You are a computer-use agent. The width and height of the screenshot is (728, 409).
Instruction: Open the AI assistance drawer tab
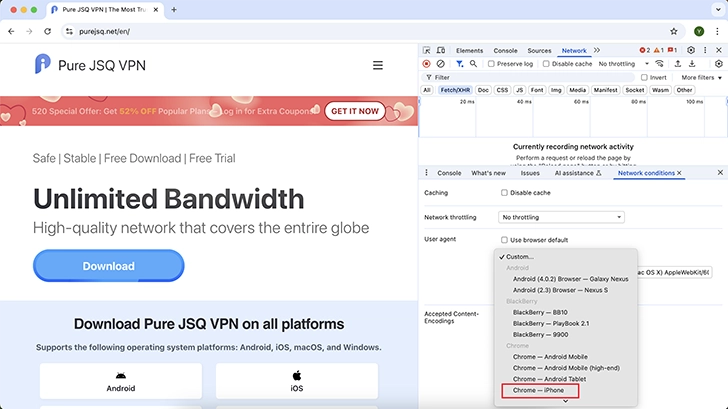click(x=578, y=173)
